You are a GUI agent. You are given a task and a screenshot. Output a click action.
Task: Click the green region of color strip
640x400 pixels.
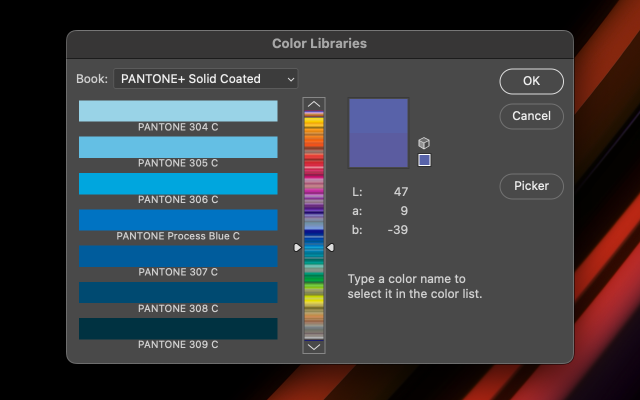click(314, 278)
